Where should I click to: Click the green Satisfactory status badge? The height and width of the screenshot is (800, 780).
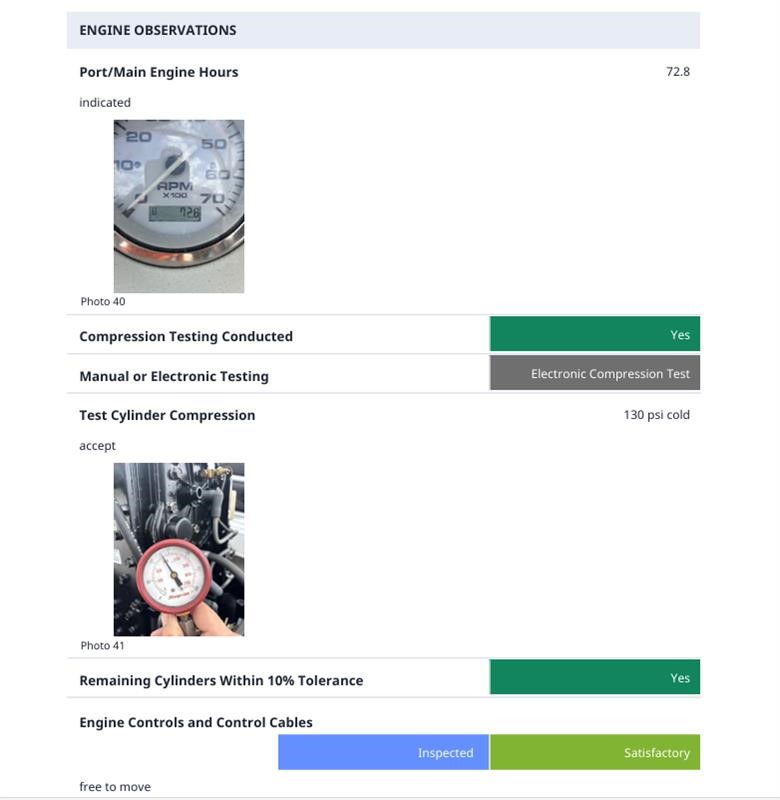[x=595, y=753]
